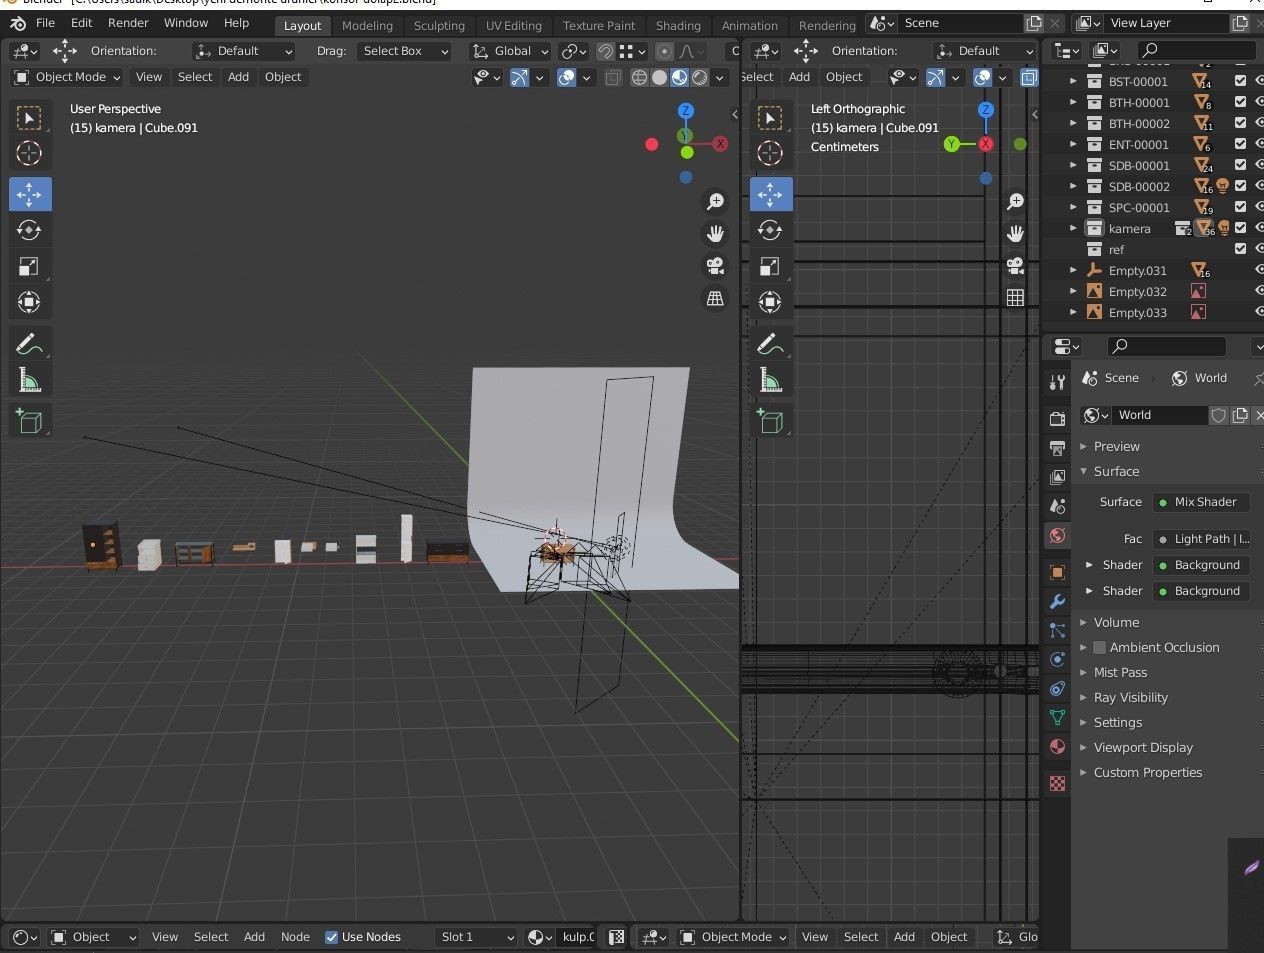The width and height of the screenshot is (1264, 953).
Task: Click the outliner search field
Action: pyautogui.click(x=1196, y=49)
